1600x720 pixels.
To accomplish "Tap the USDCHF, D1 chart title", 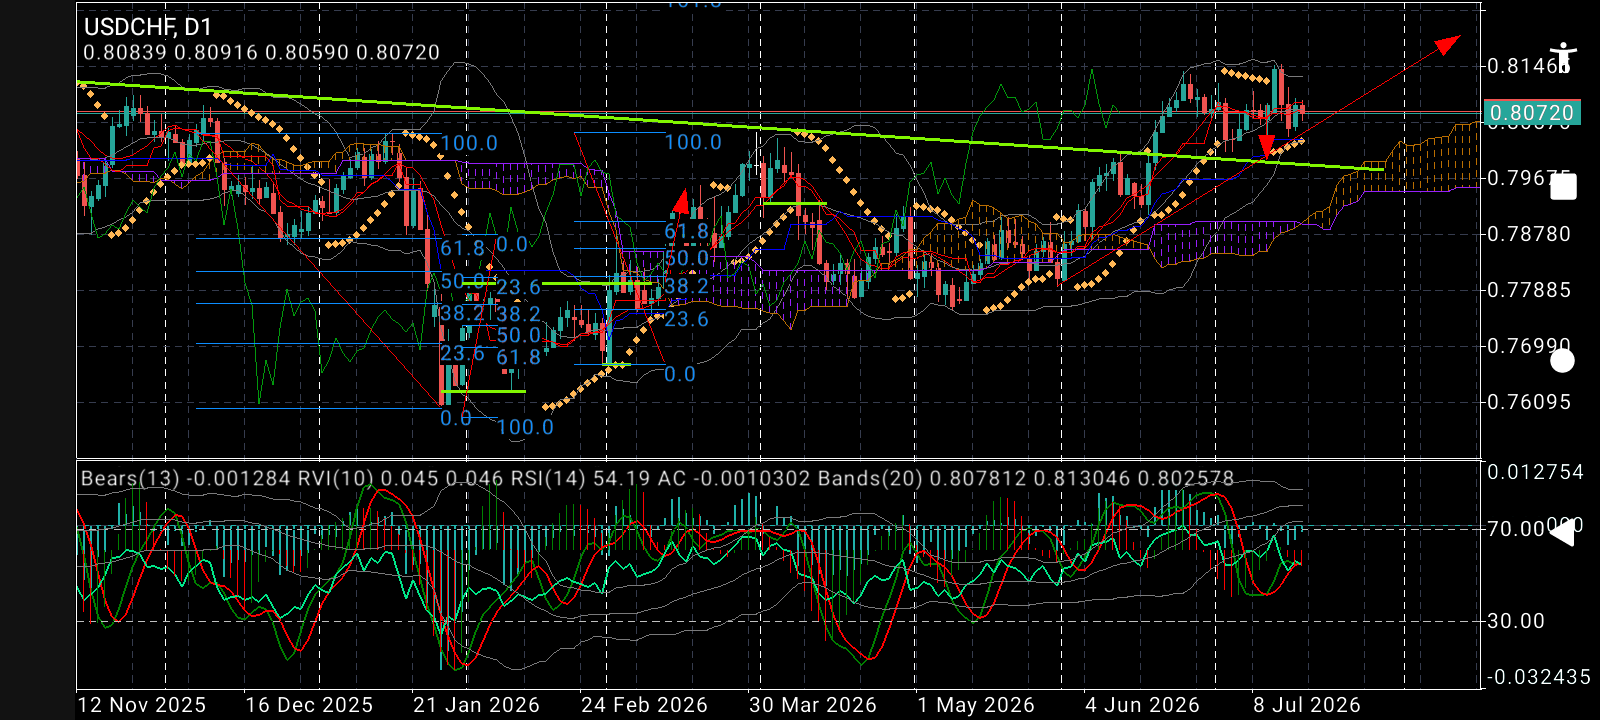I will coord(148,27).
